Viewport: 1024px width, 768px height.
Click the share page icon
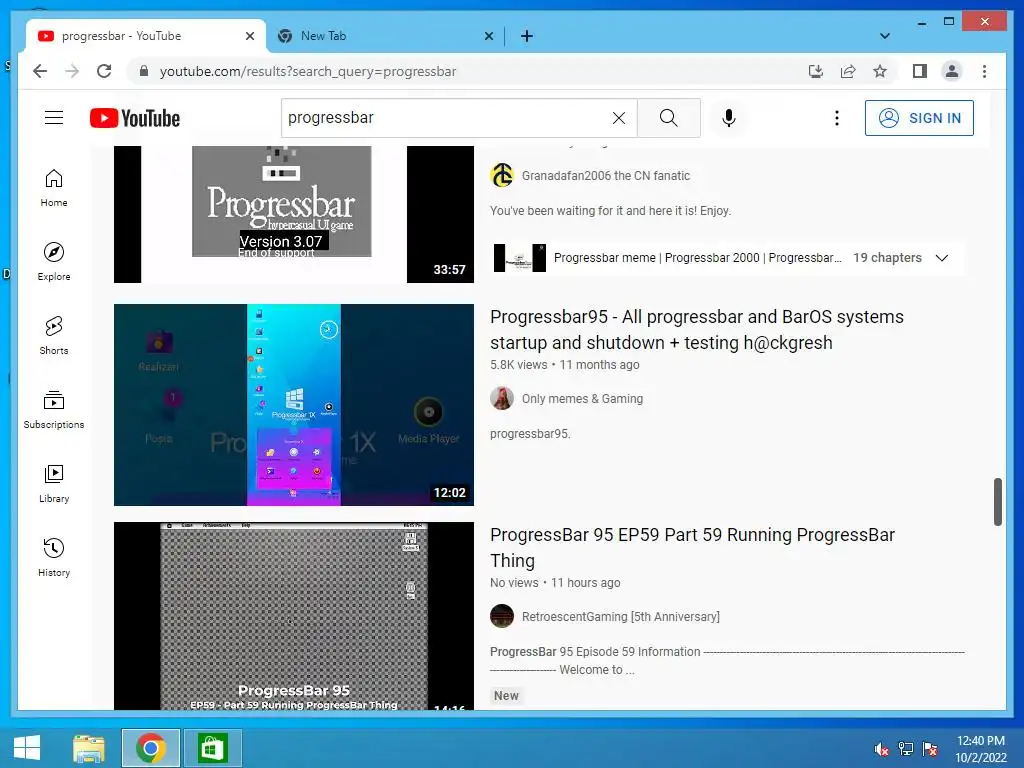[848, 71]
